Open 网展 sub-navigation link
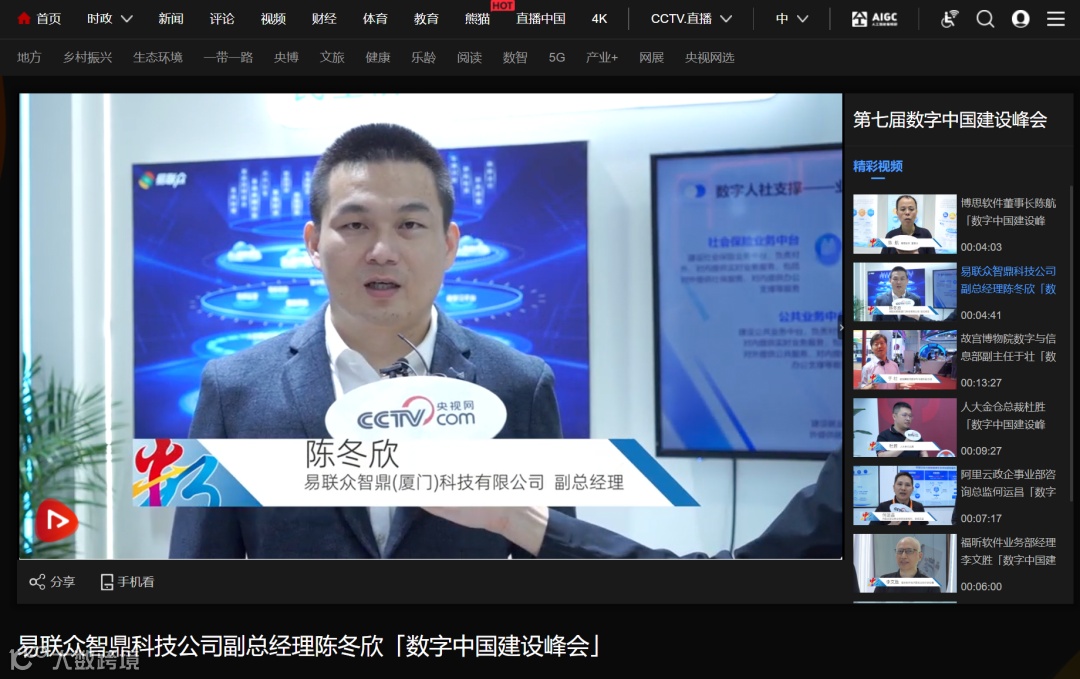This screenshot has height=679, width=1080. 652,57
